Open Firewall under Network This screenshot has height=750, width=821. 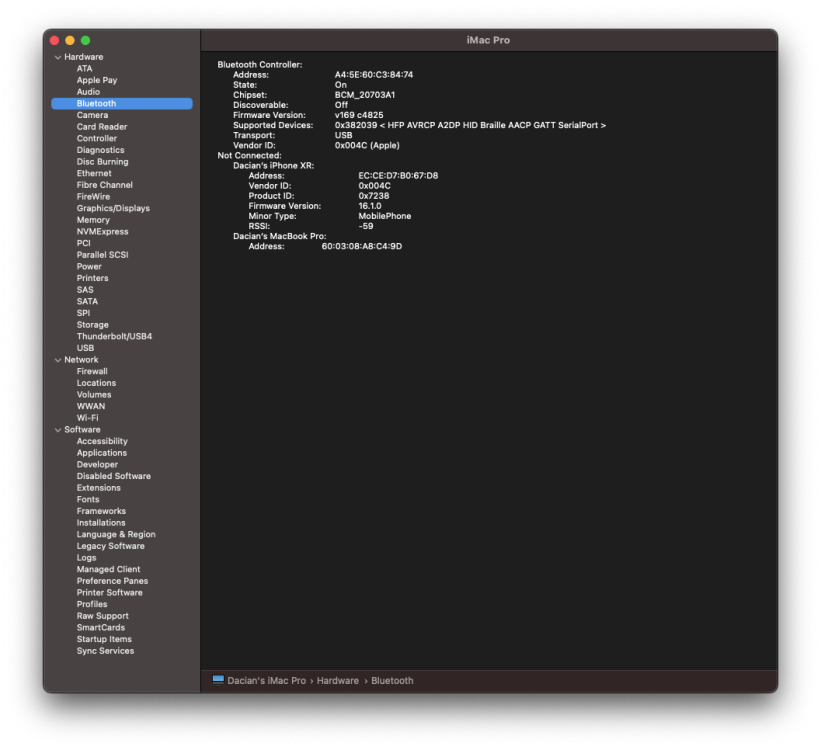coord(92,371)
